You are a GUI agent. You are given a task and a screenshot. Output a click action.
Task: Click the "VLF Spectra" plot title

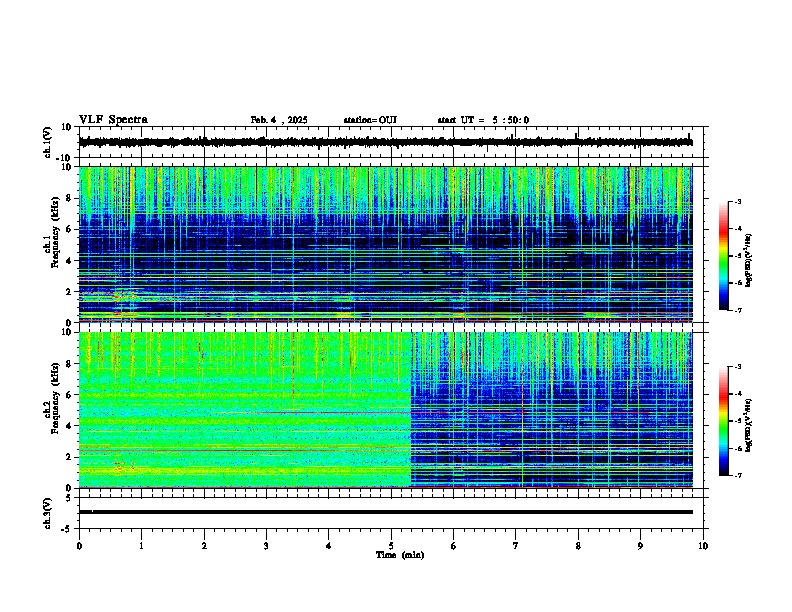pos(113,120)
